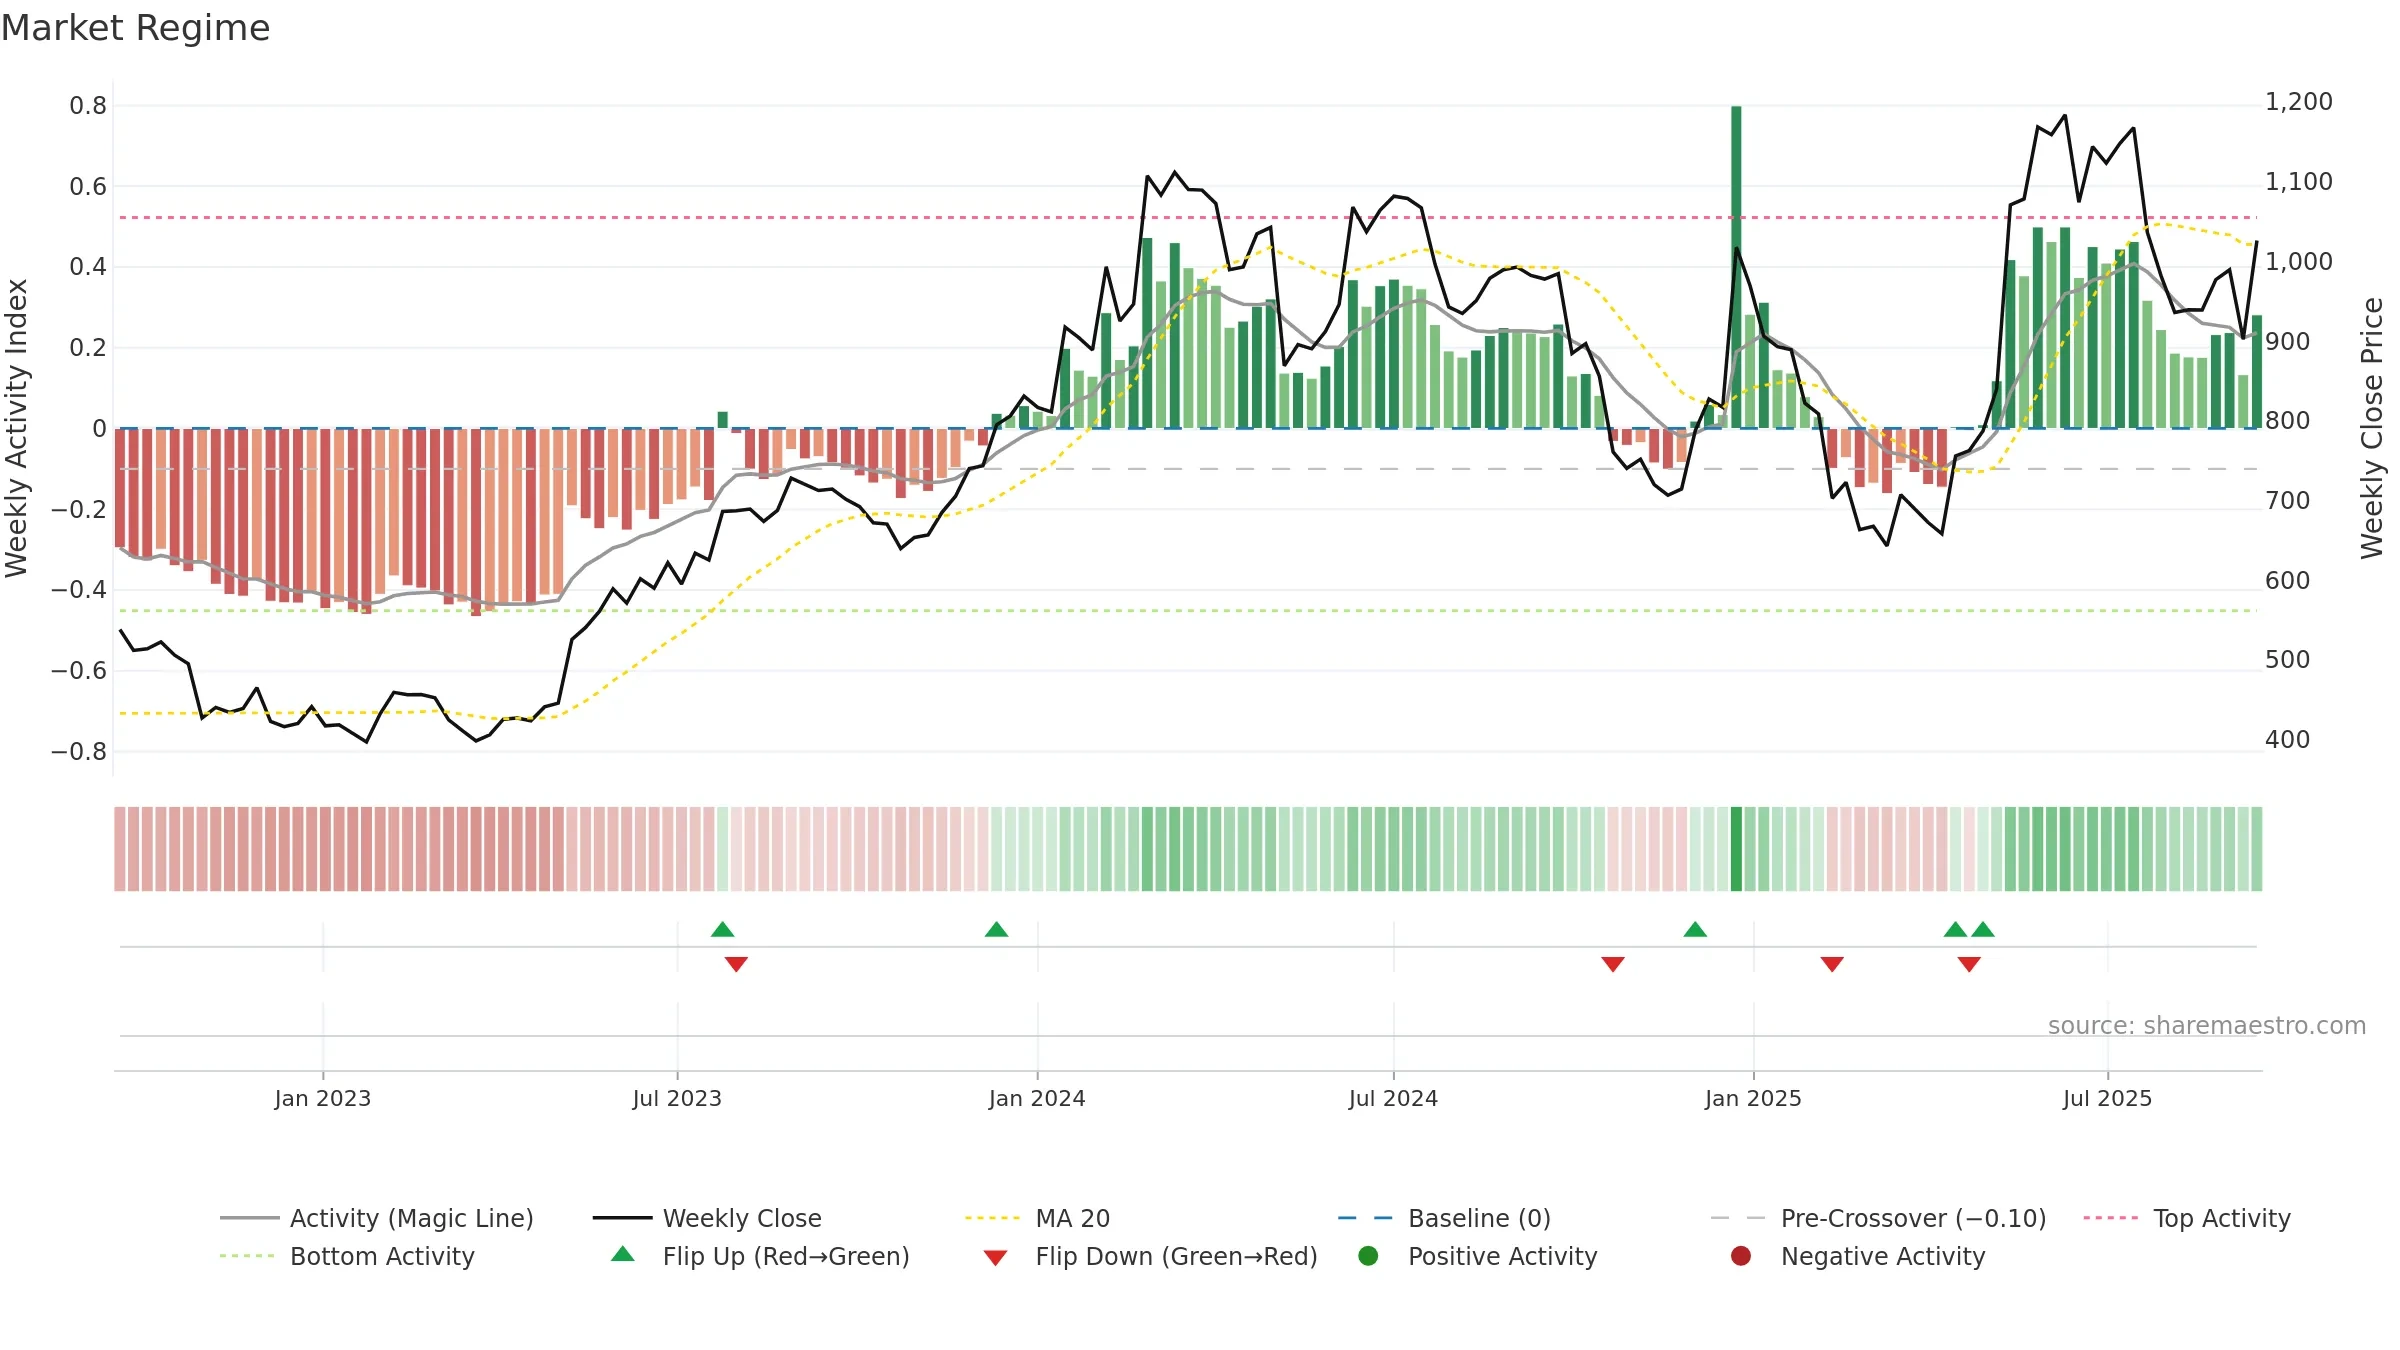The image size is (2400, 1350).
Task: Click the Negative Activity legend entry
Action: 1858,1256
